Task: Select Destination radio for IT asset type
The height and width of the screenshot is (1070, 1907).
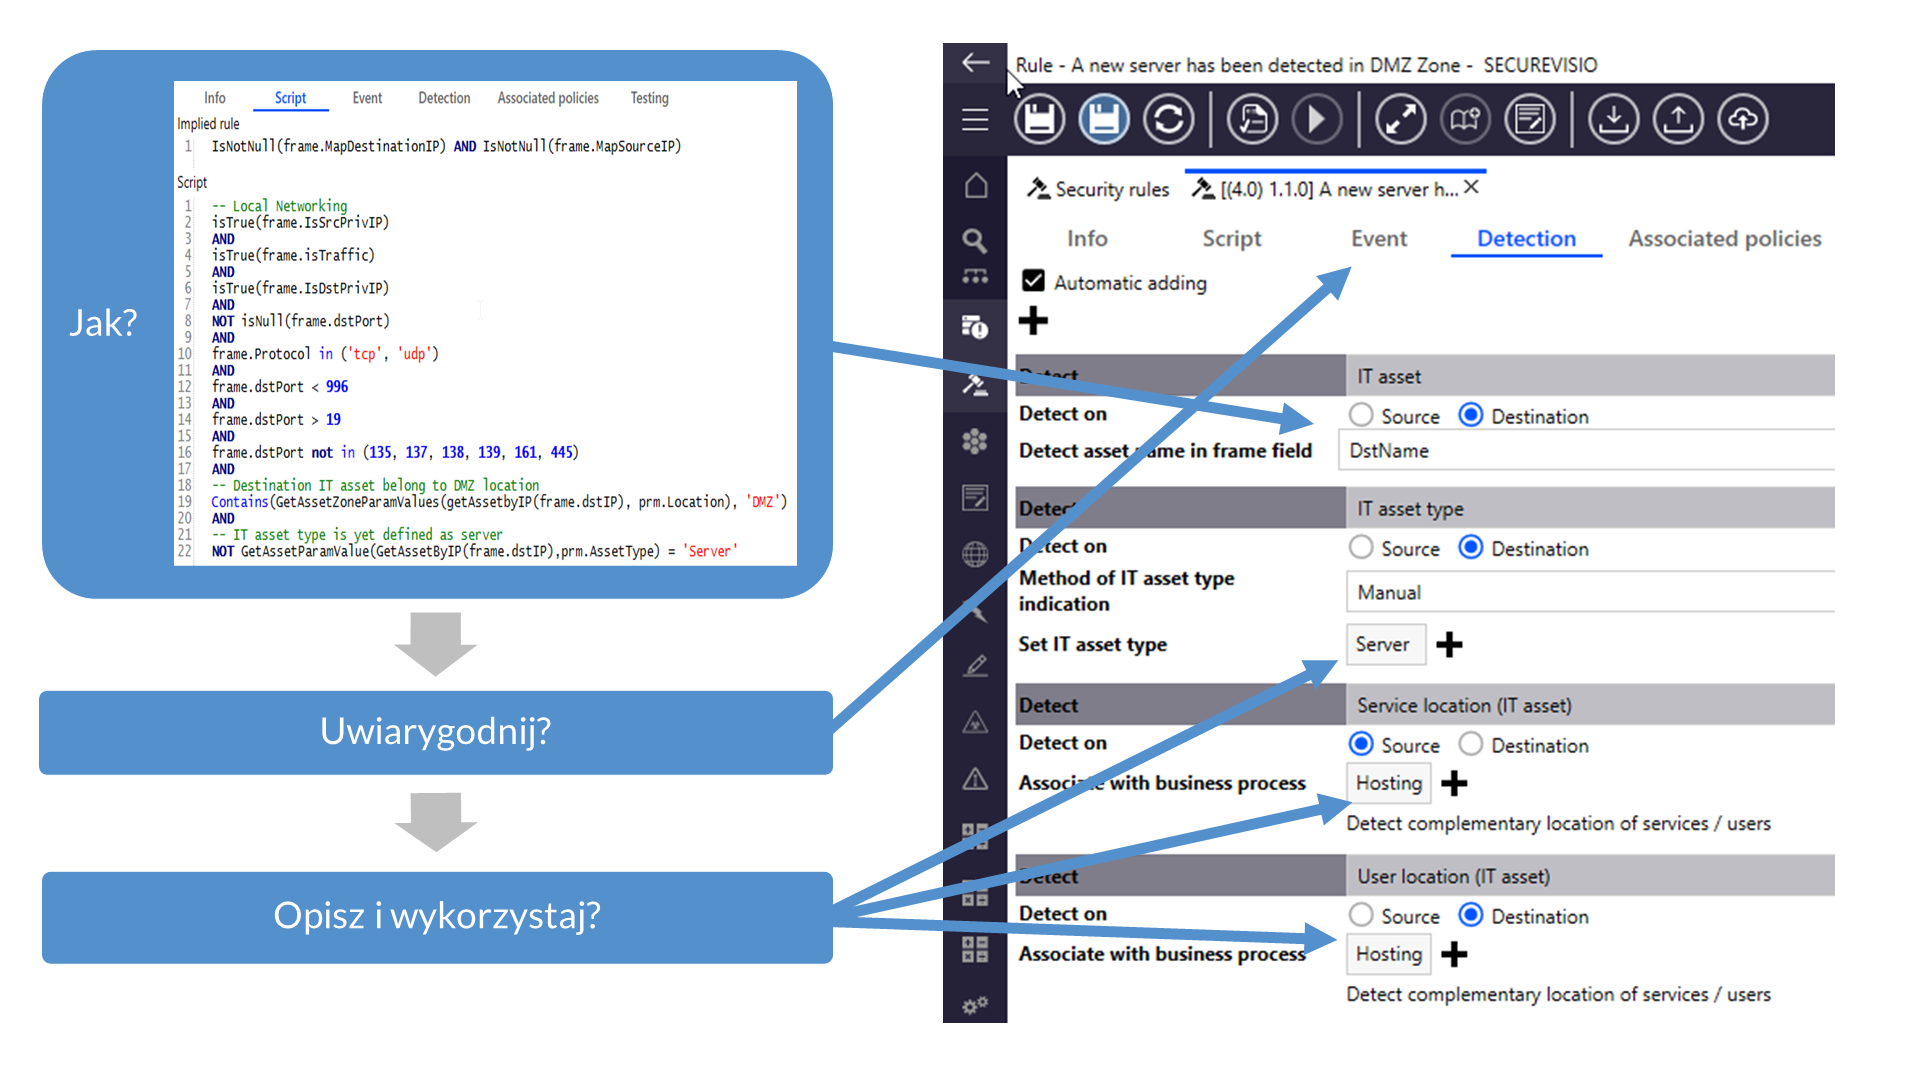Action: (1470, 547)
